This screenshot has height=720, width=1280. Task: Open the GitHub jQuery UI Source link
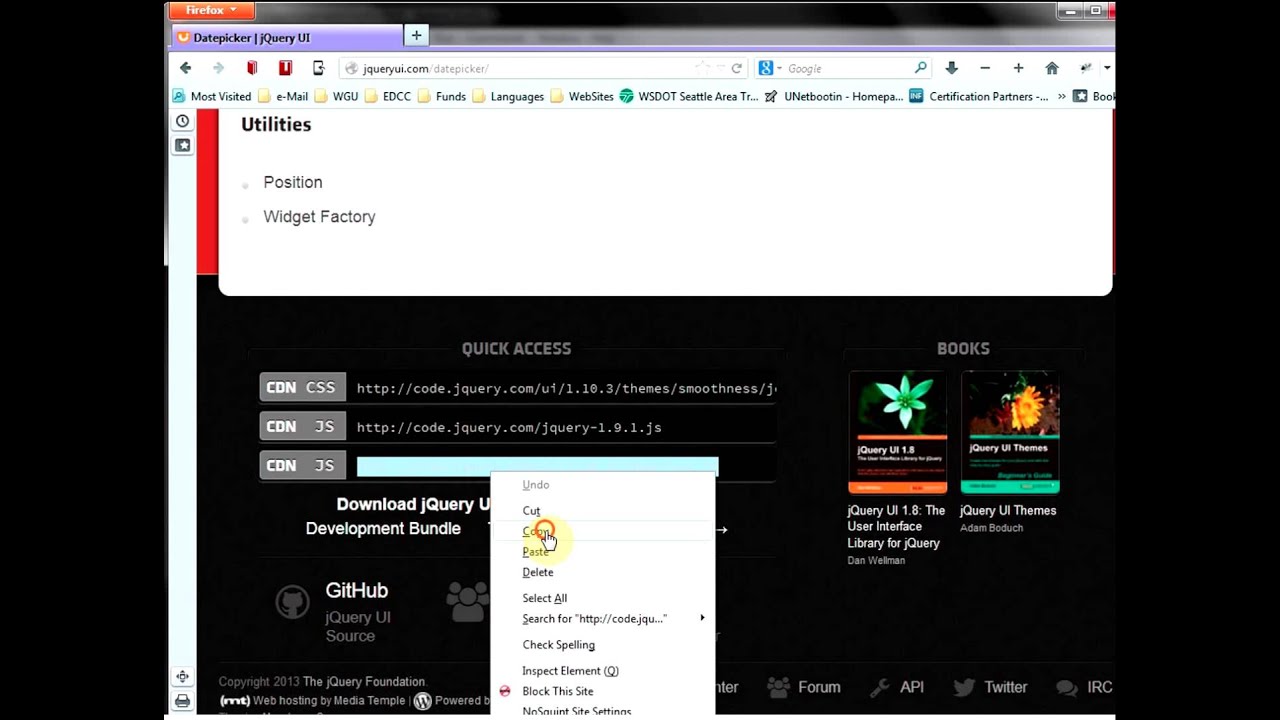pyautogui.click(x=357, y=612)
